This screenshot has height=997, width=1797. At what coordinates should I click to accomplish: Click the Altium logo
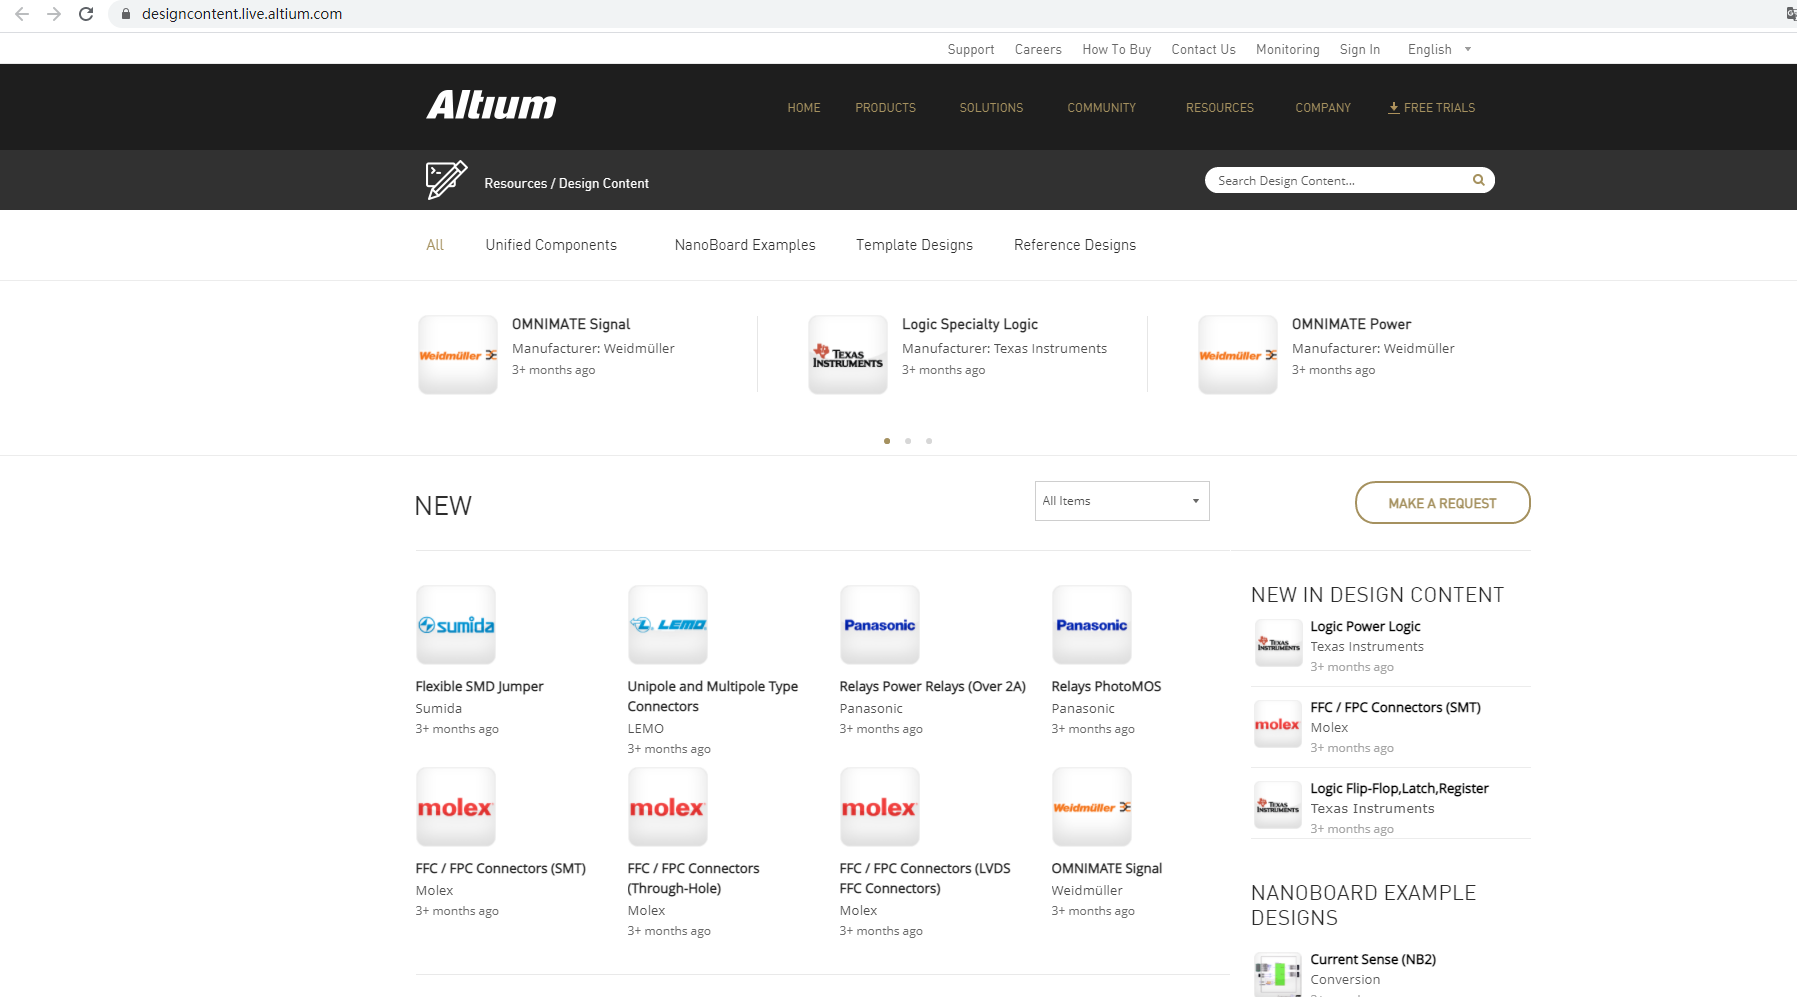[491, 105]
